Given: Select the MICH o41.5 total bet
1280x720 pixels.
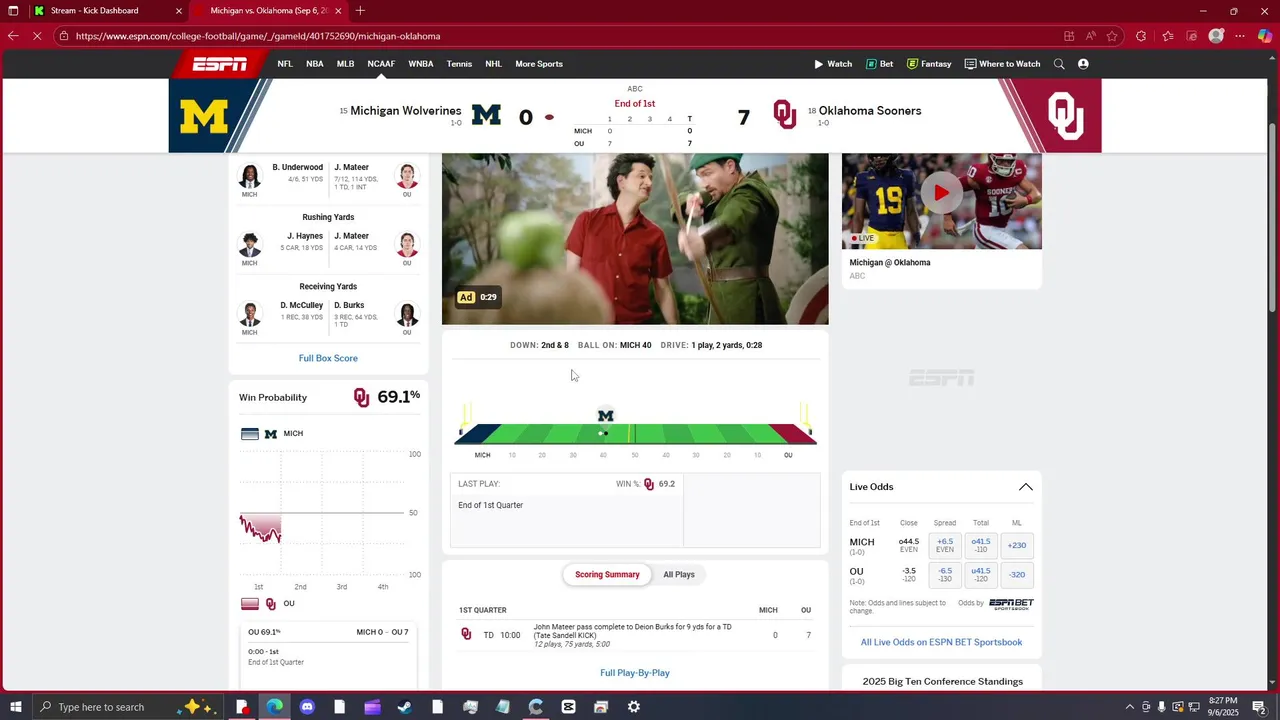Looking at the screenshot, I should click(981, 545).
